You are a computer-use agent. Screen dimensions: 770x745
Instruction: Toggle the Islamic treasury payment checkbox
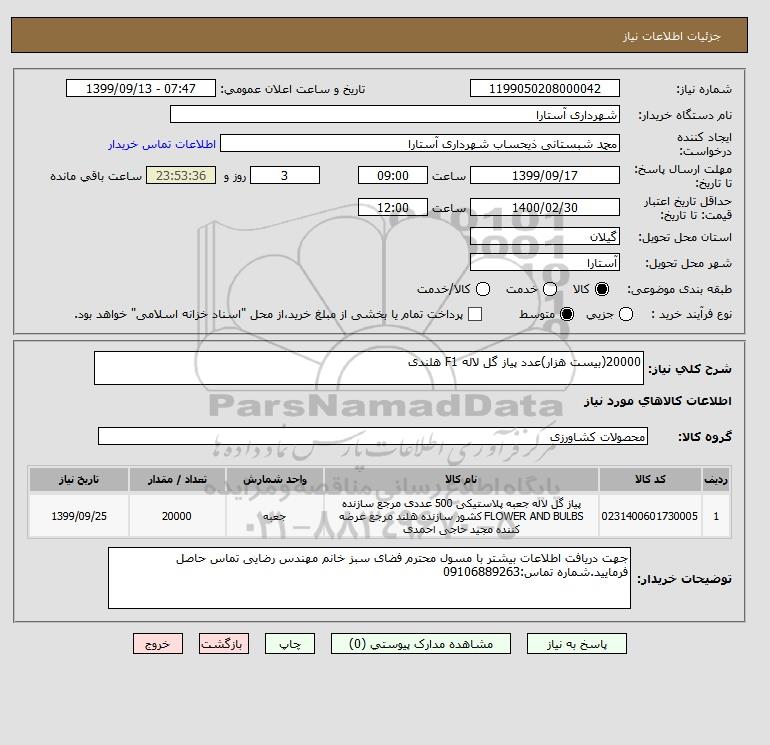475,314
